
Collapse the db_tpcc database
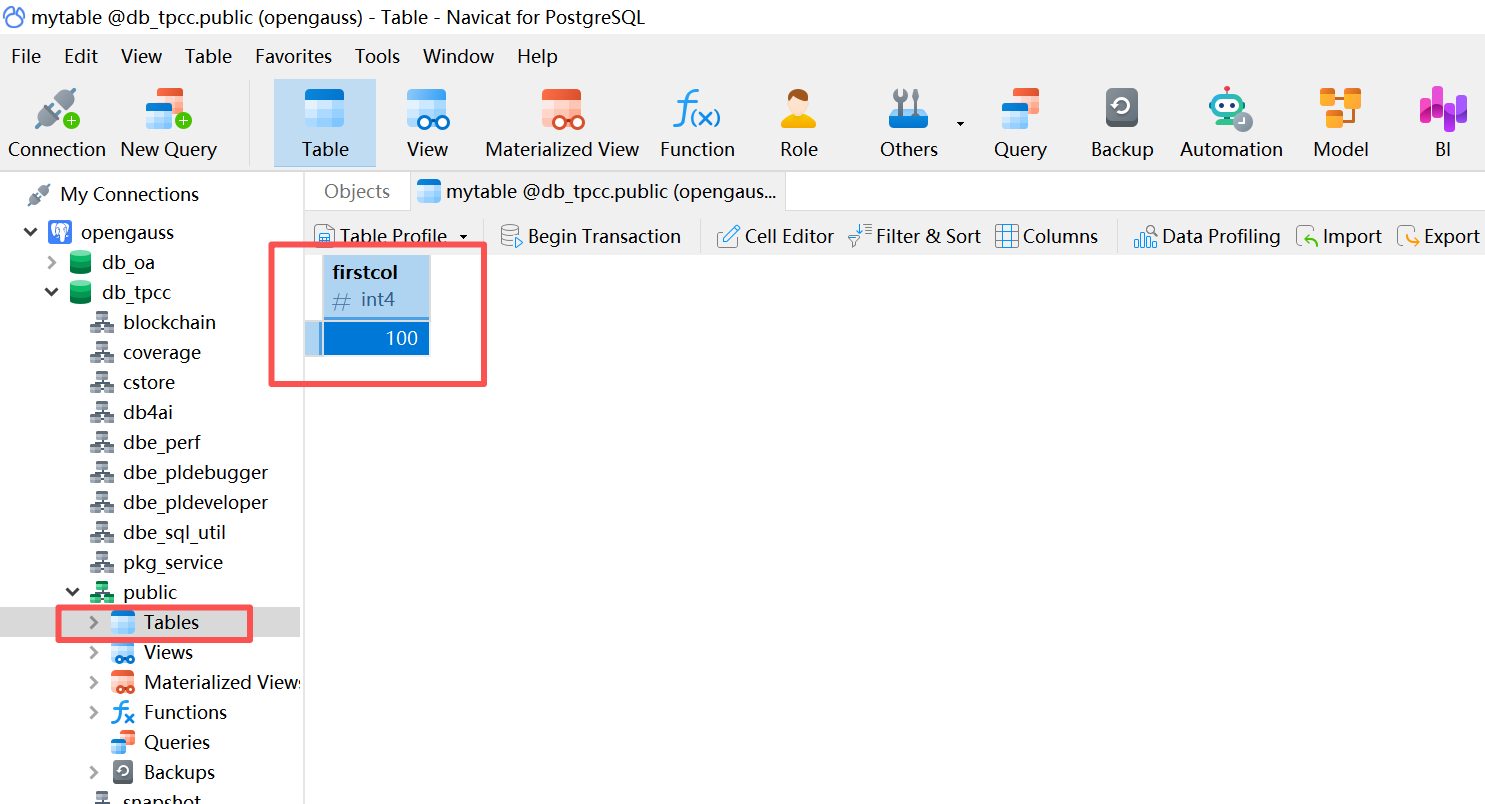[52, 292]
